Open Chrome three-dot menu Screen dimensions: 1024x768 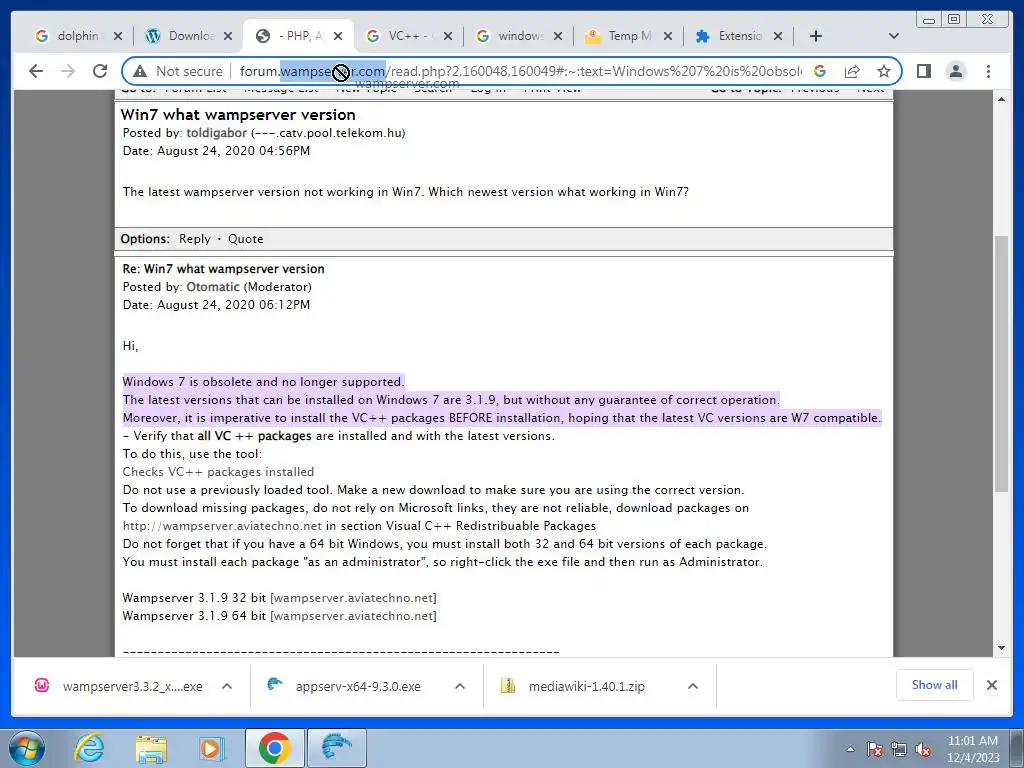click(988, 71)
